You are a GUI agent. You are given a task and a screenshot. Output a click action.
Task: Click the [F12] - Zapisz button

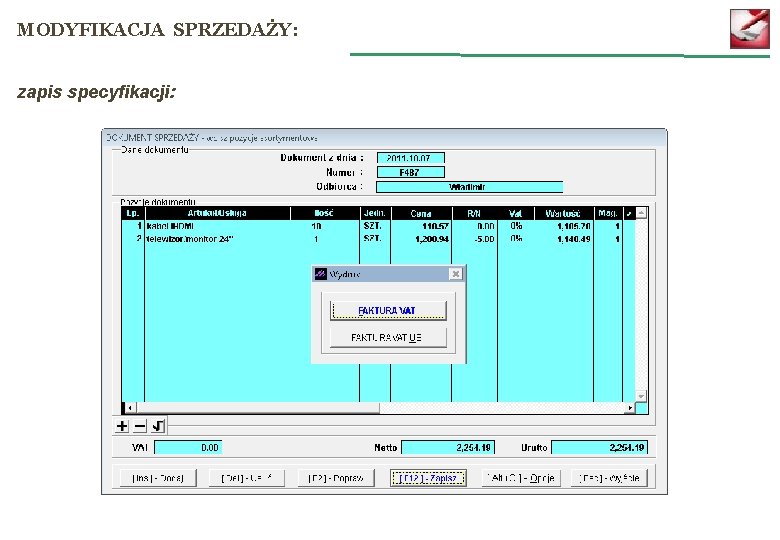[x=428, y=478]
